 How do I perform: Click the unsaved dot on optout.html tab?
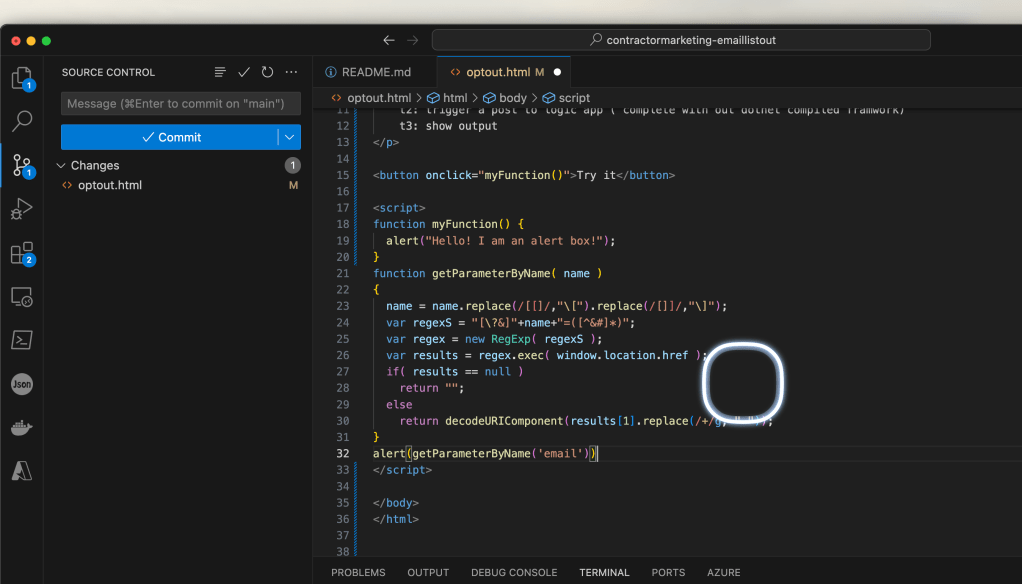pos(557,72)
